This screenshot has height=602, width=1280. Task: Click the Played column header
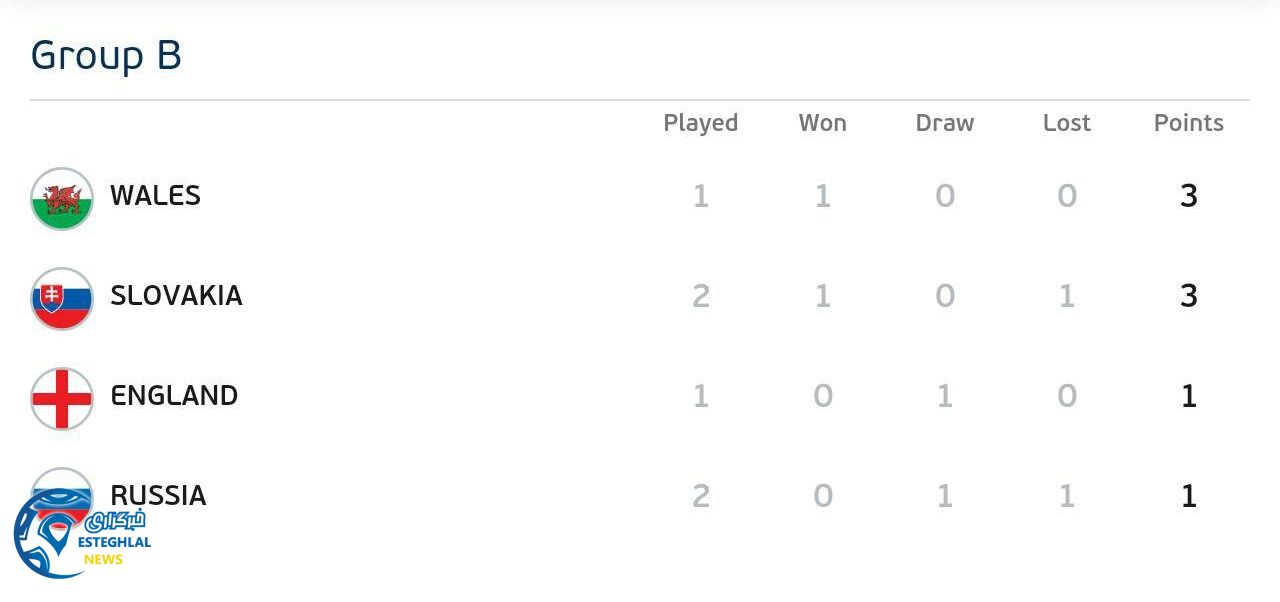click(x=700, y=123)
